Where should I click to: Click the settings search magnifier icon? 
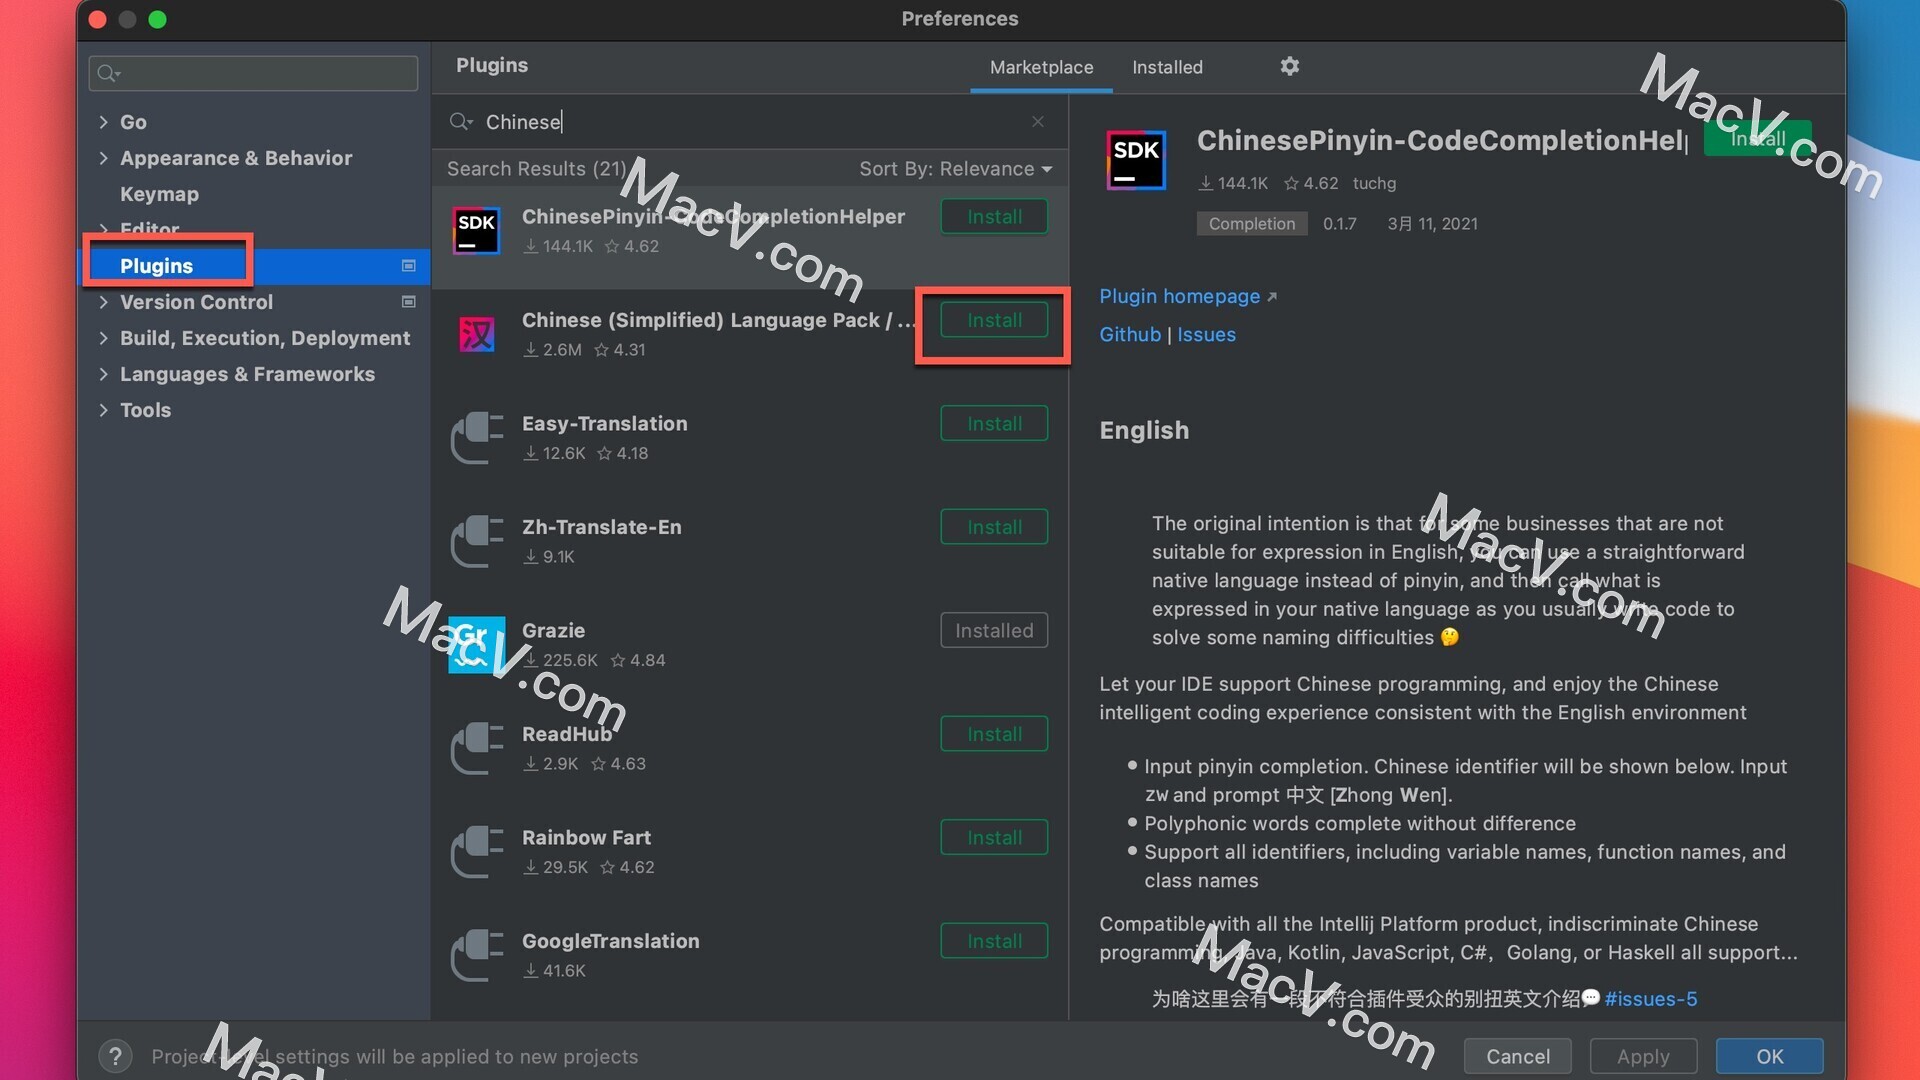[107, 73]
